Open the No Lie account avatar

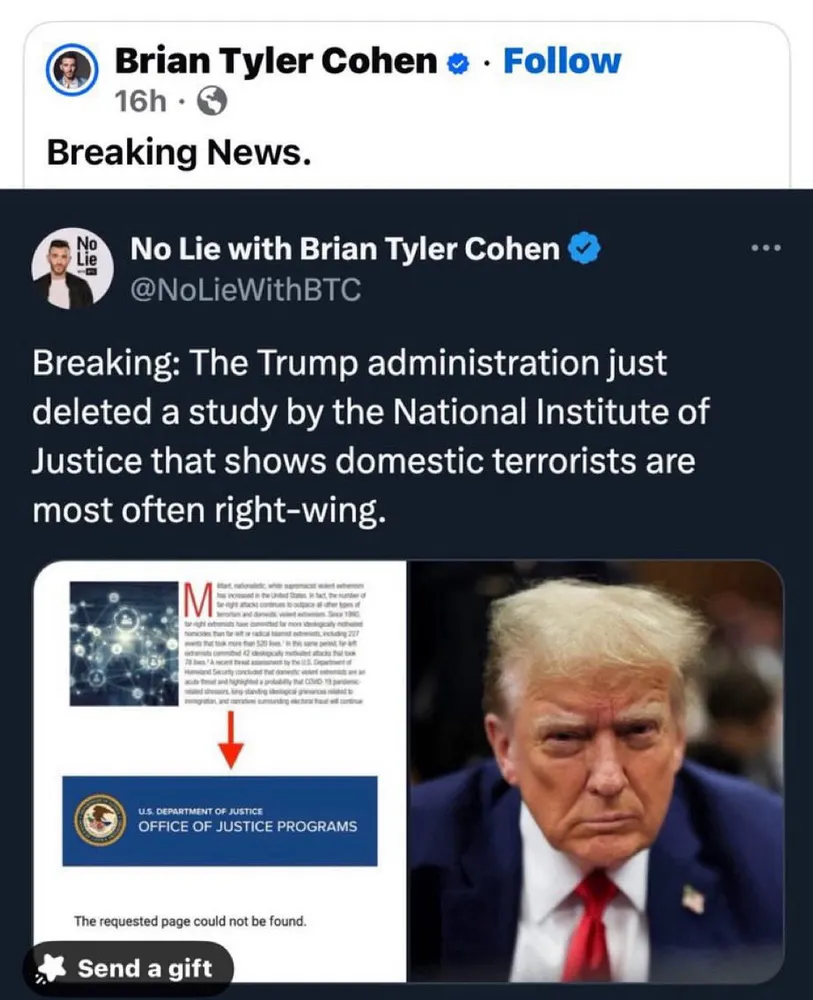coord(73,268)
